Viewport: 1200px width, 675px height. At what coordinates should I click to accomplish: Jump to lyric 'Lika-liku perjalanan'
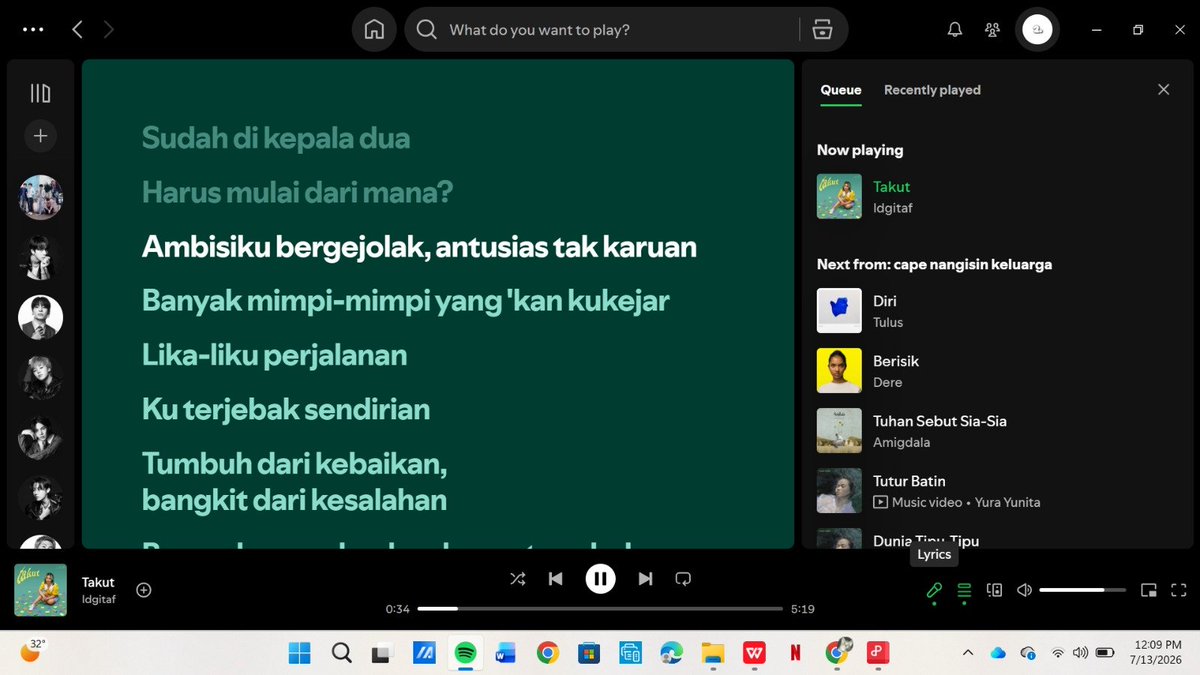pos(274,354)
